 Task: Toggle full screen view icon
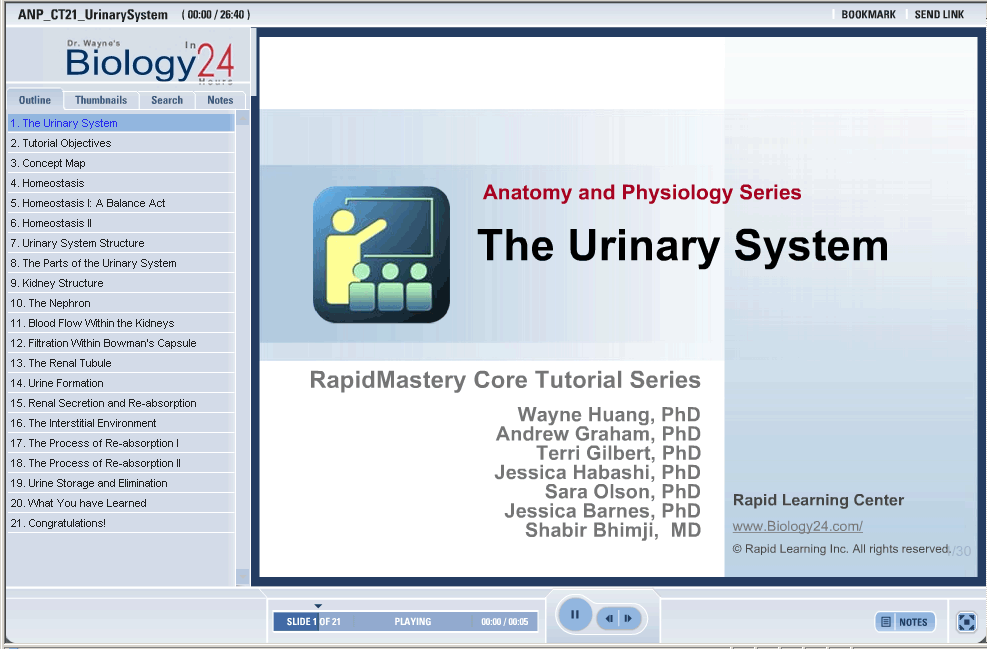click(966, 622)
